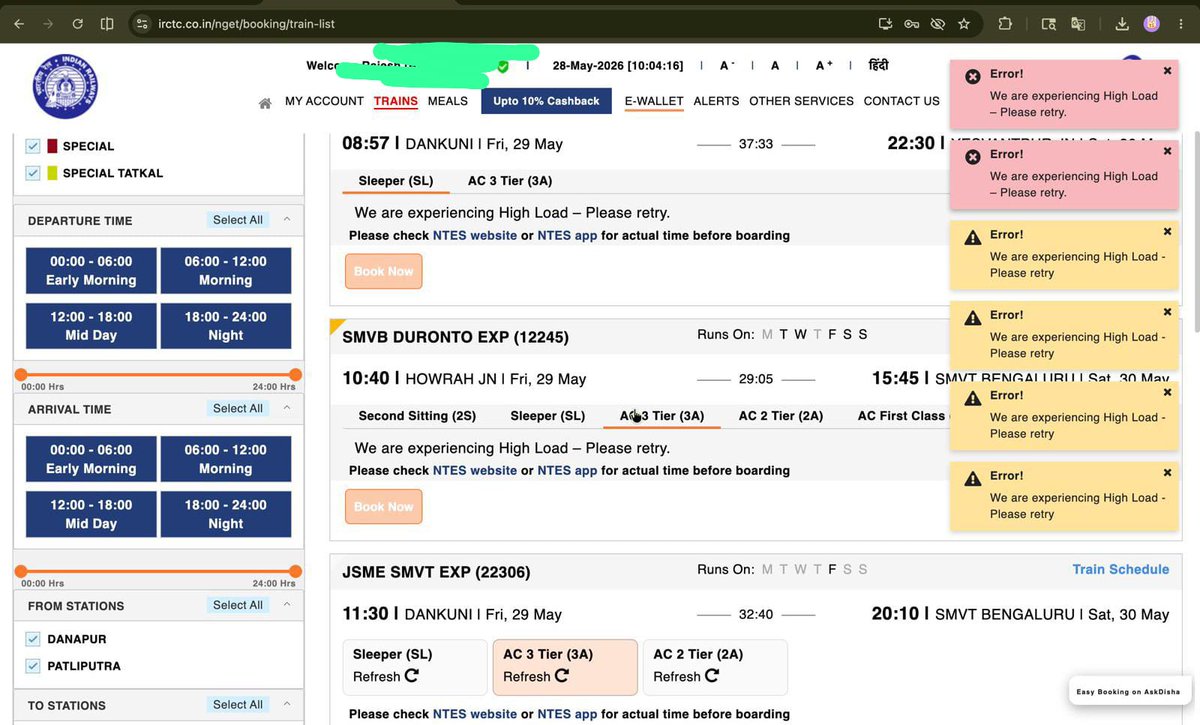This screenshot has width=1200, height=725.
Task: Open Train Schedule for JSME SMVT EXP
Action: click(1120, 569)
